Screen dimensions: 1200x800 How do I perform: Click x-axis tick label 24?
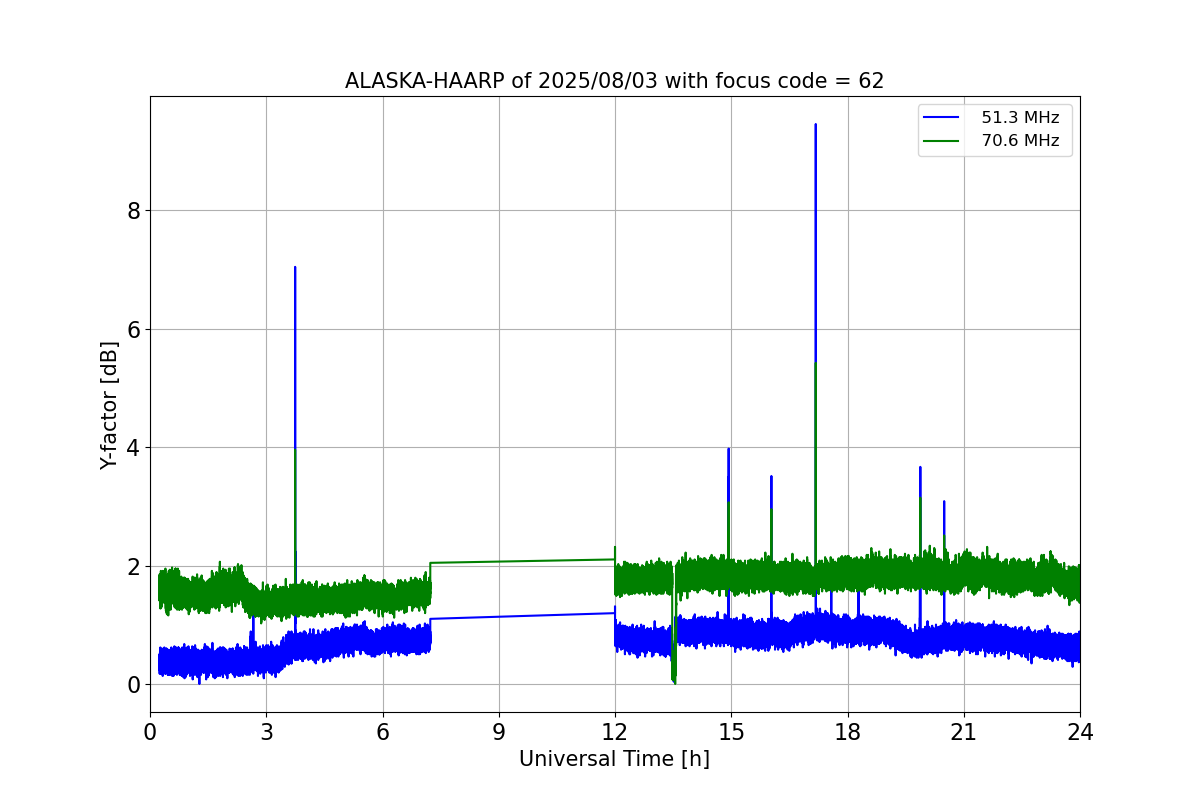point(1080,732)
